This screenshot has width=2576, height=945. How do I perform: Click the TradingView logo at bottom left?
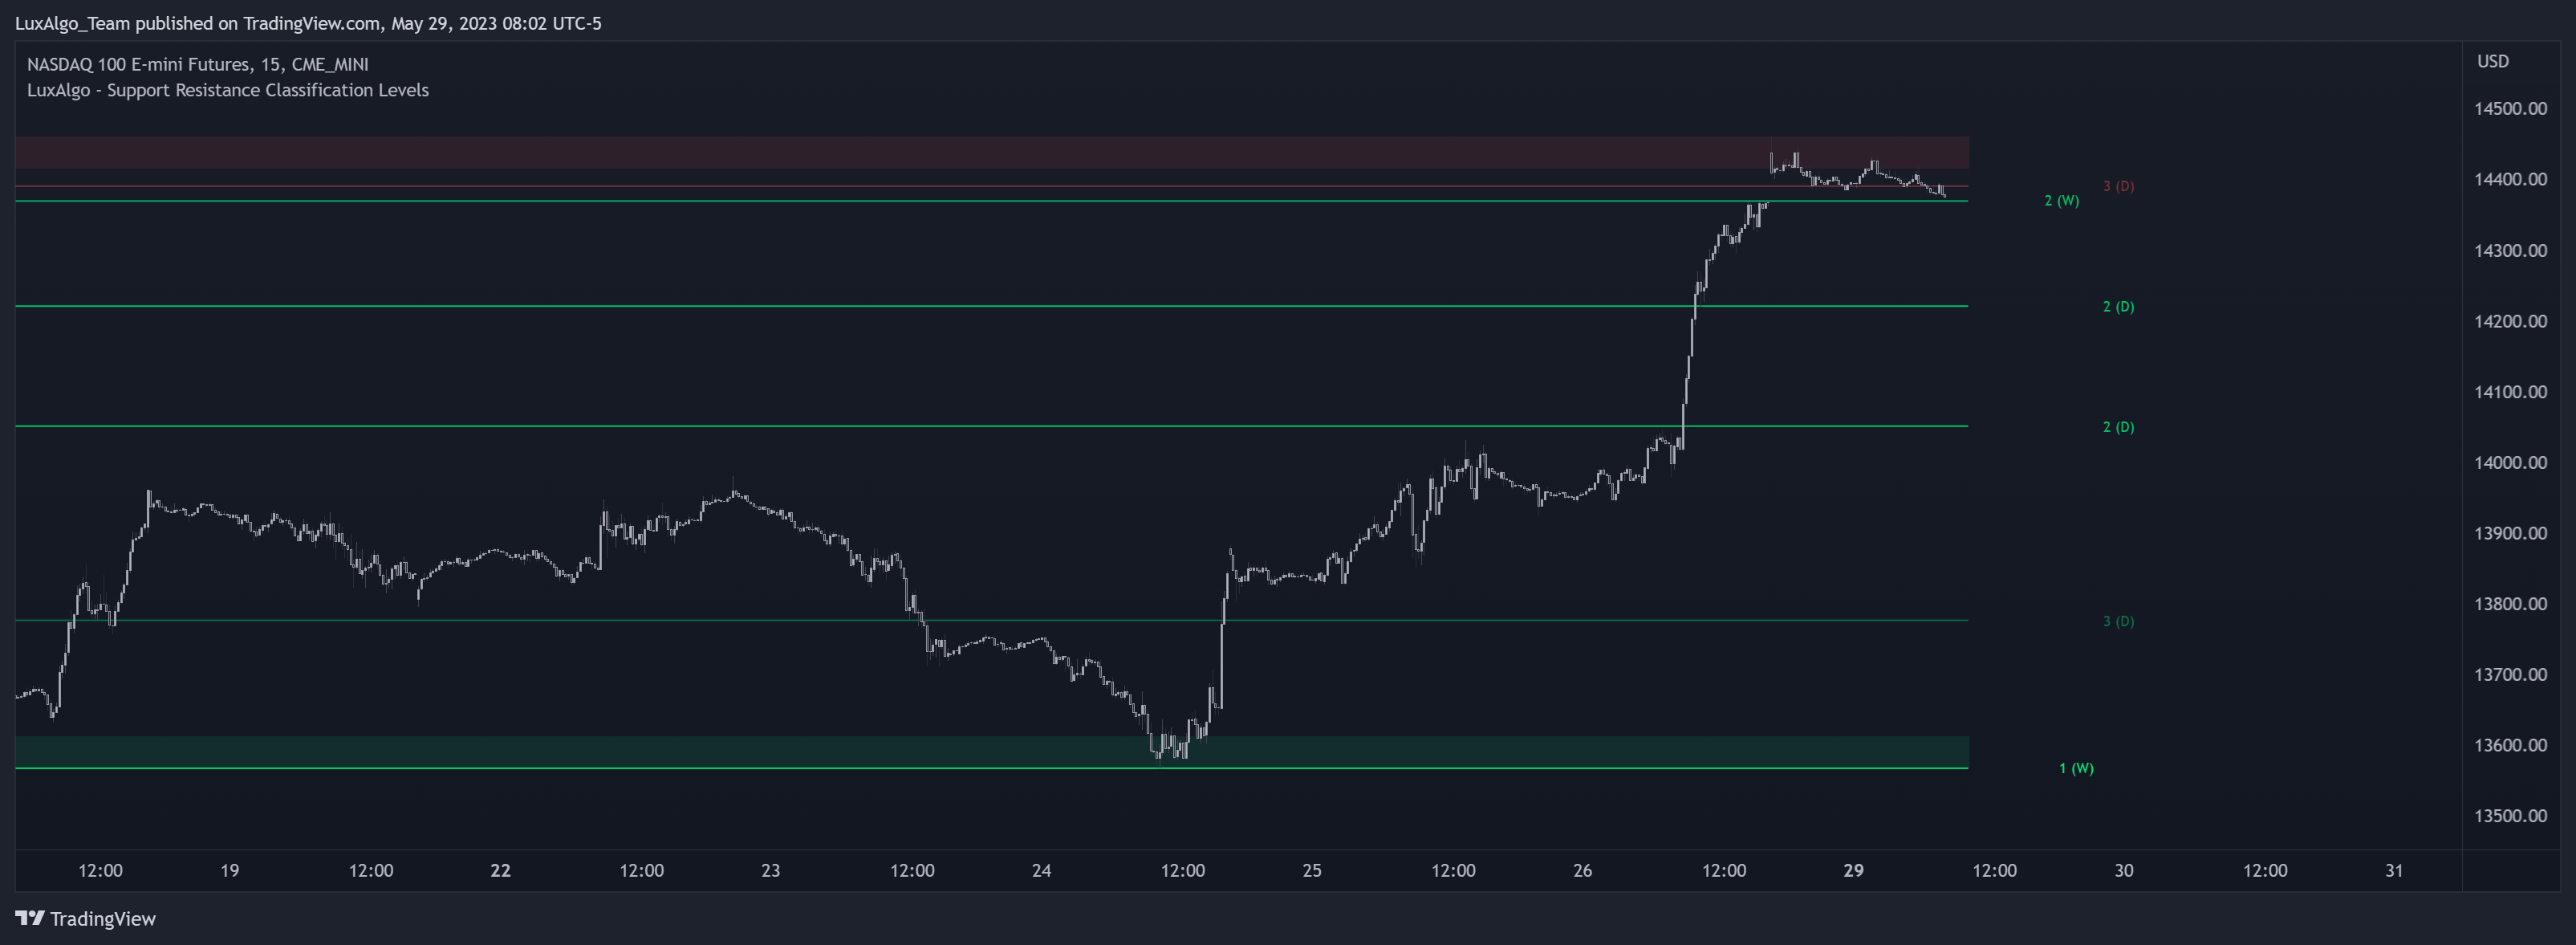(86, 918)
